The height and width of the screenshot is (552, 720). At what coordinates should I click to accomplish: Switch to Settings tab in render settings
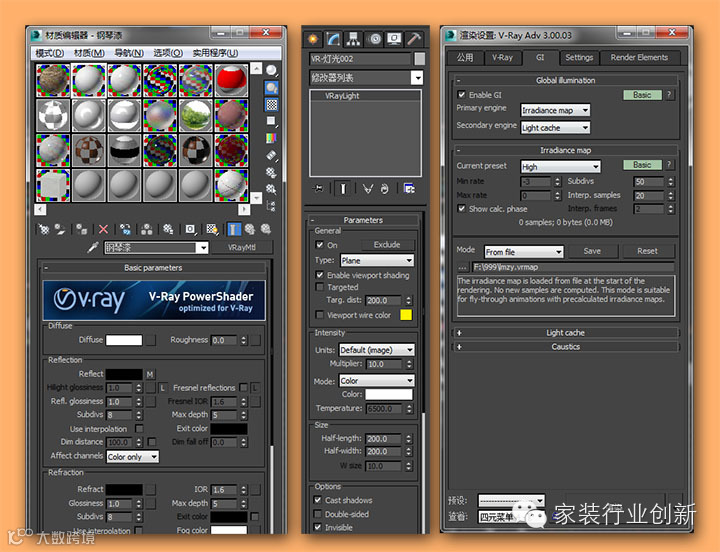pos(579,58)
